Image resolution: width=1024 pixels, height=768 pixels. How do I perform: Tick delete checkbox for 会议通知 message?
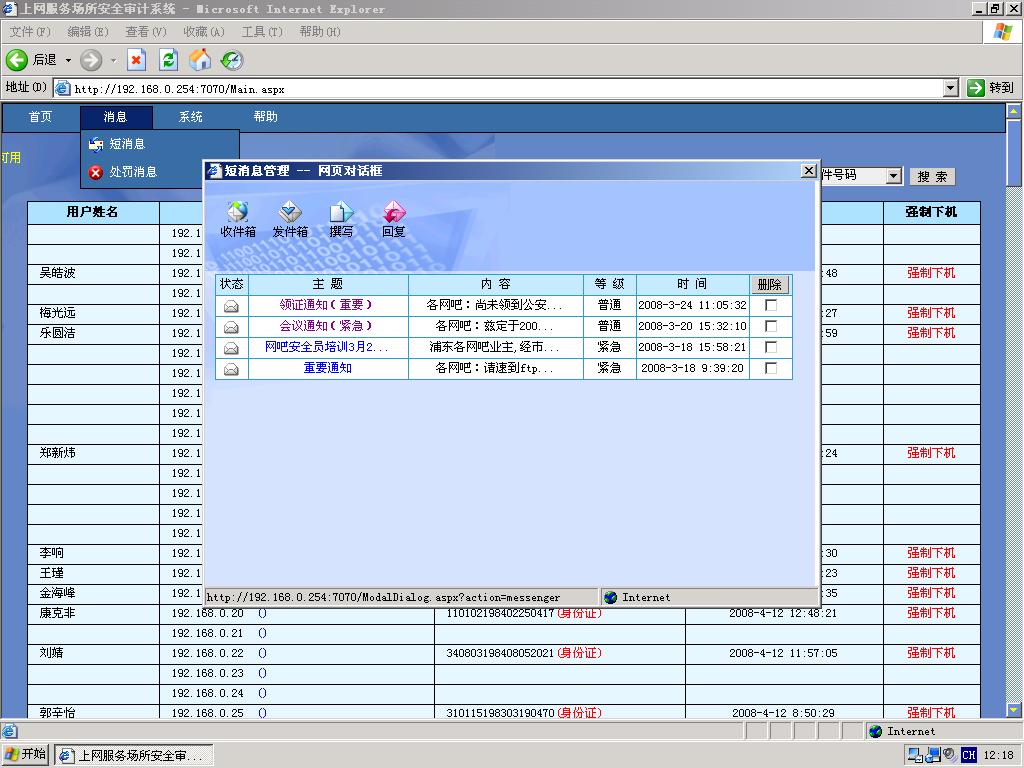tap(771, 326)
